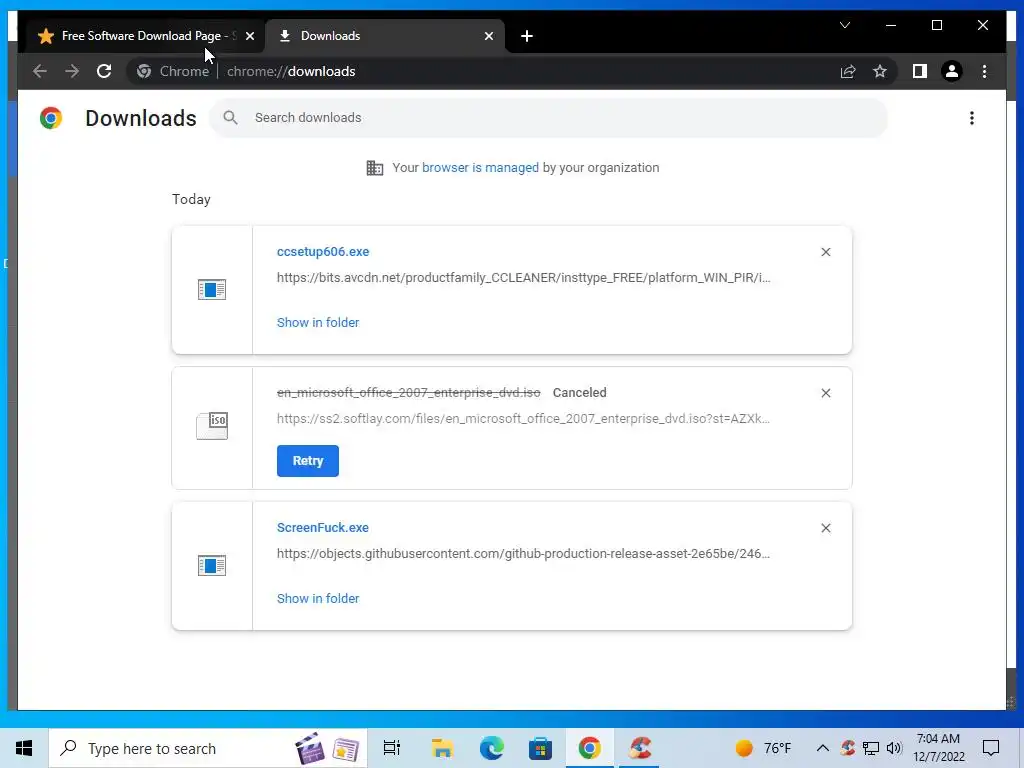
Task: Open File Explorer from the taskbar
Action: pyautogui.click(x=442, y=748)
